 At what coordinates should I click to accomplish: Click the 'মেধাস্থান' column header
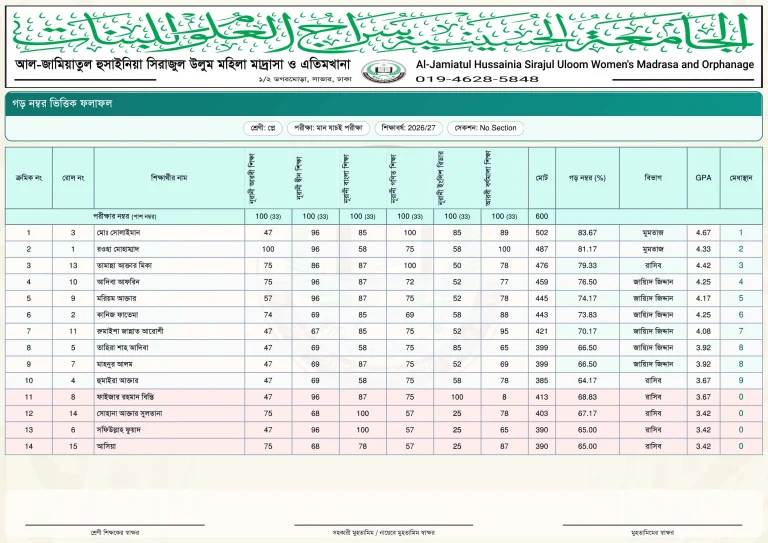tap(741, 178)
